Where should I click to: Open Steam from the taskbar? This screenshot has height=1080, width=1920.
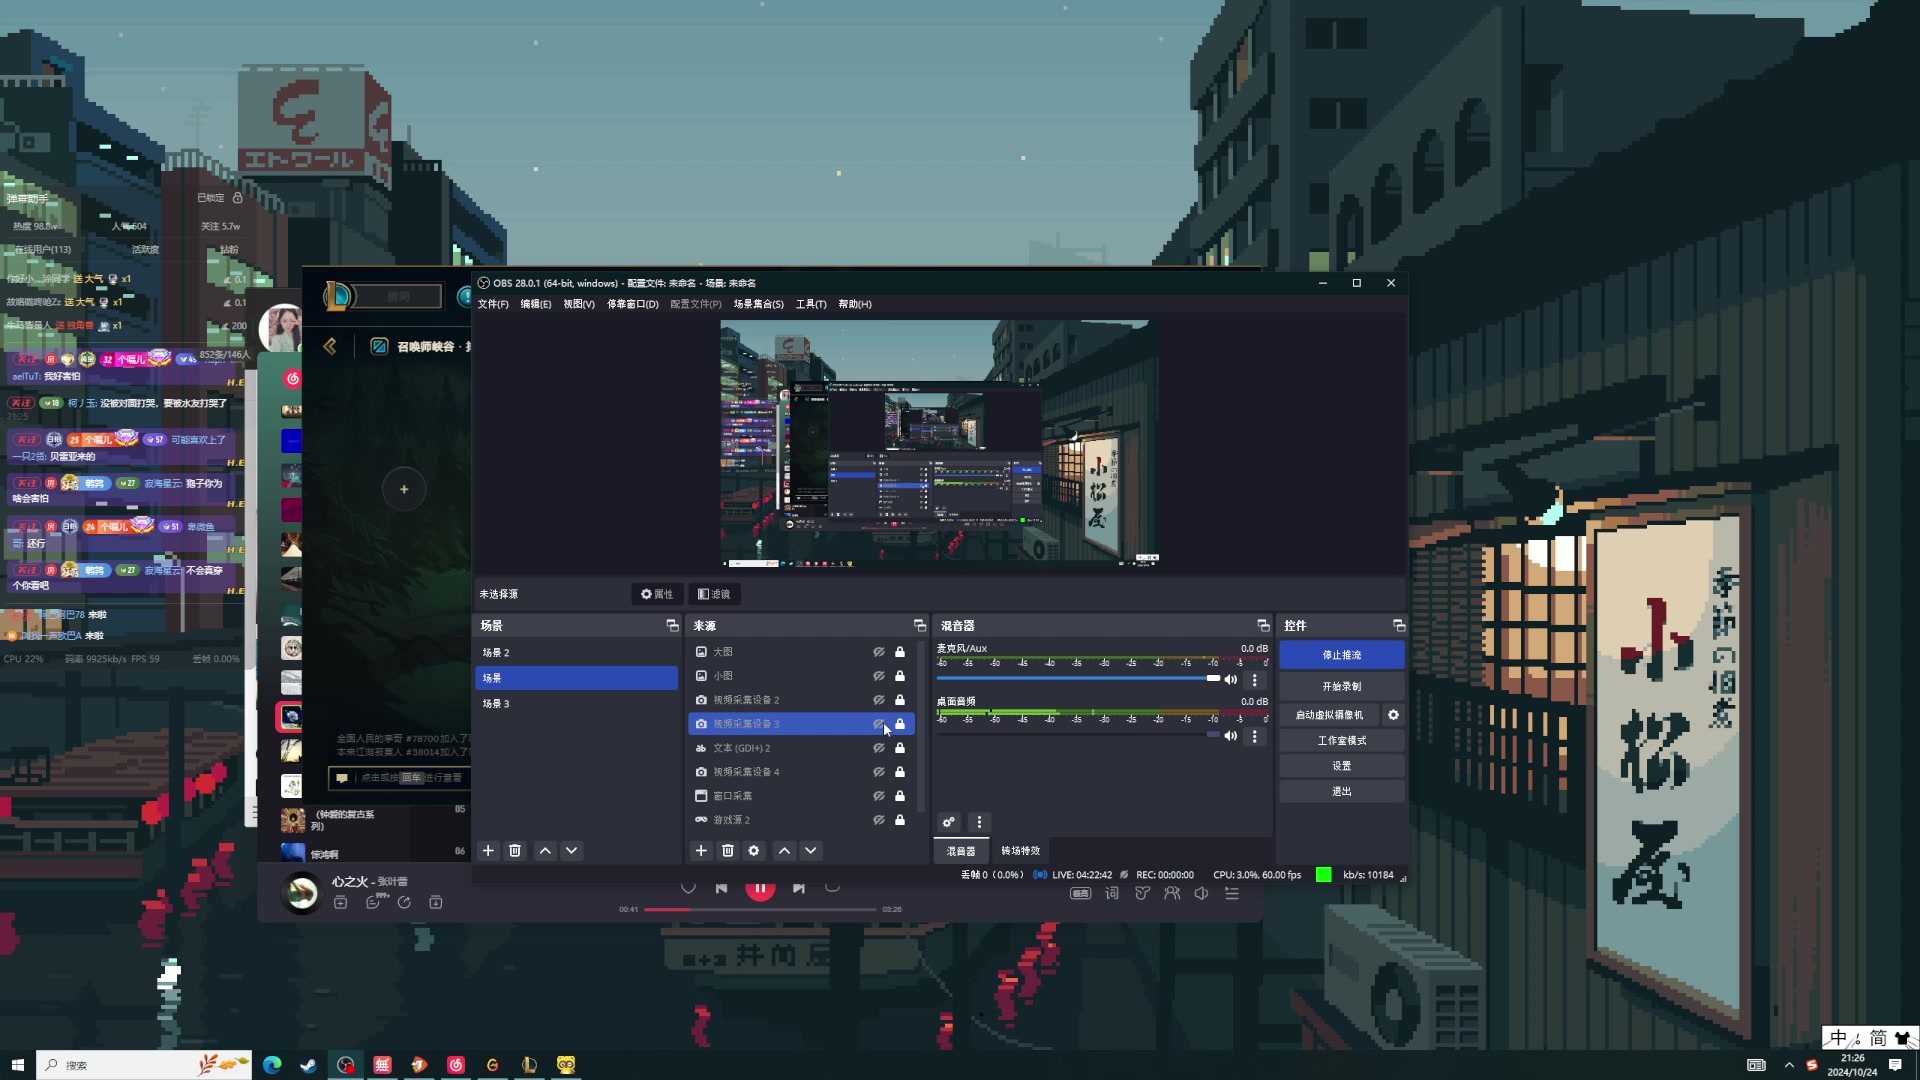[x=308, y=1065]
